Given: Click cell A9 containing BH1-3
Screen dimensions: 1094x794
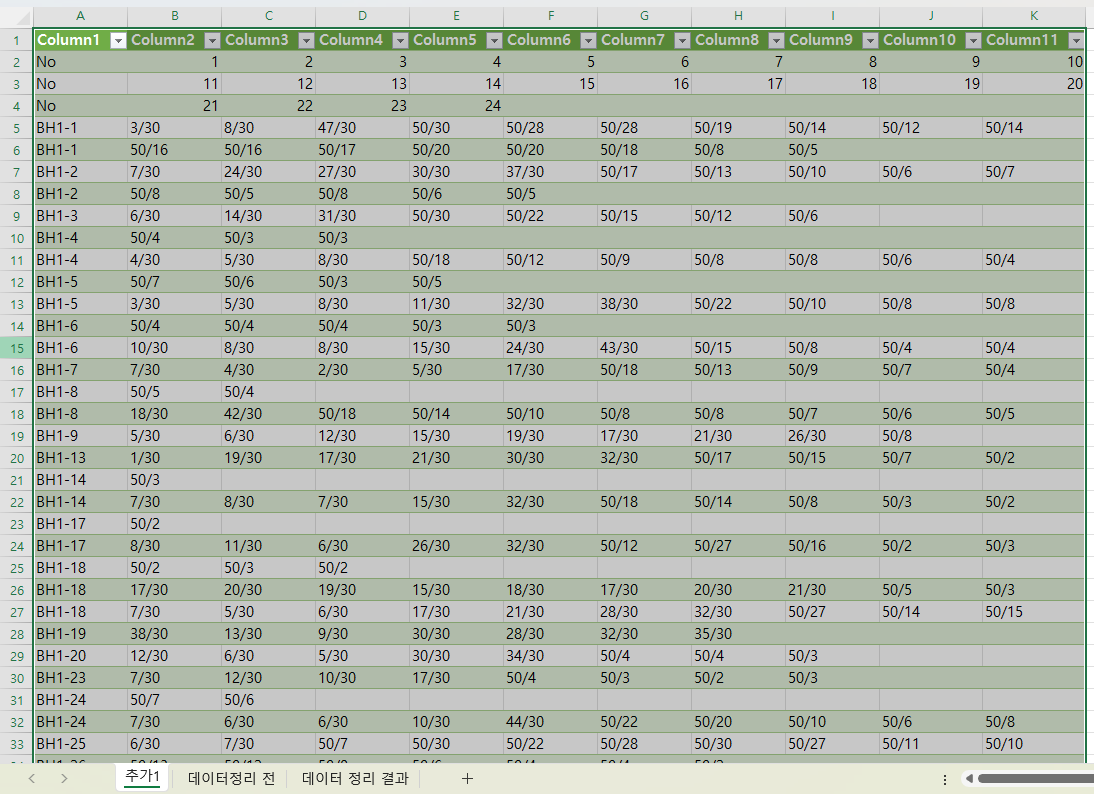Looking at the screenshot, I should (x=80, y=216).
